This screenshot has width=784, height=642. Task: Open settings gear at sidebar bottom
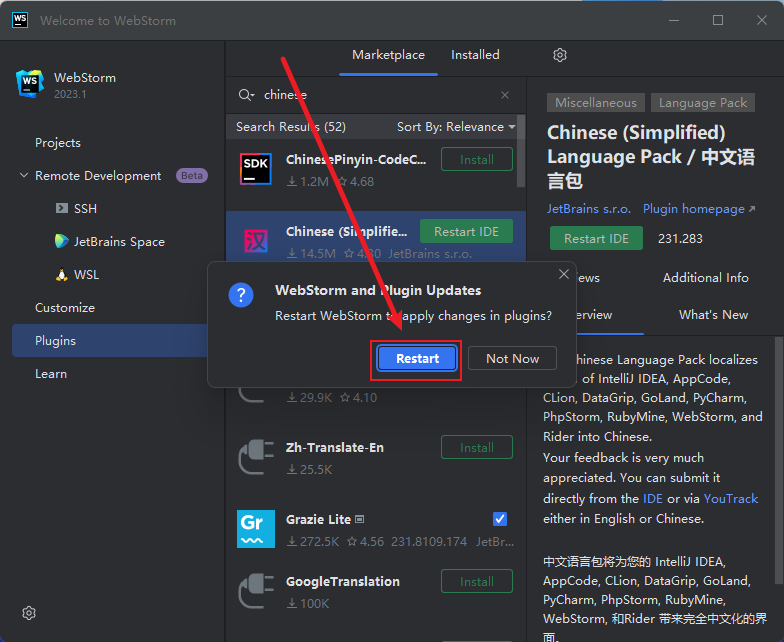point(29,613)
